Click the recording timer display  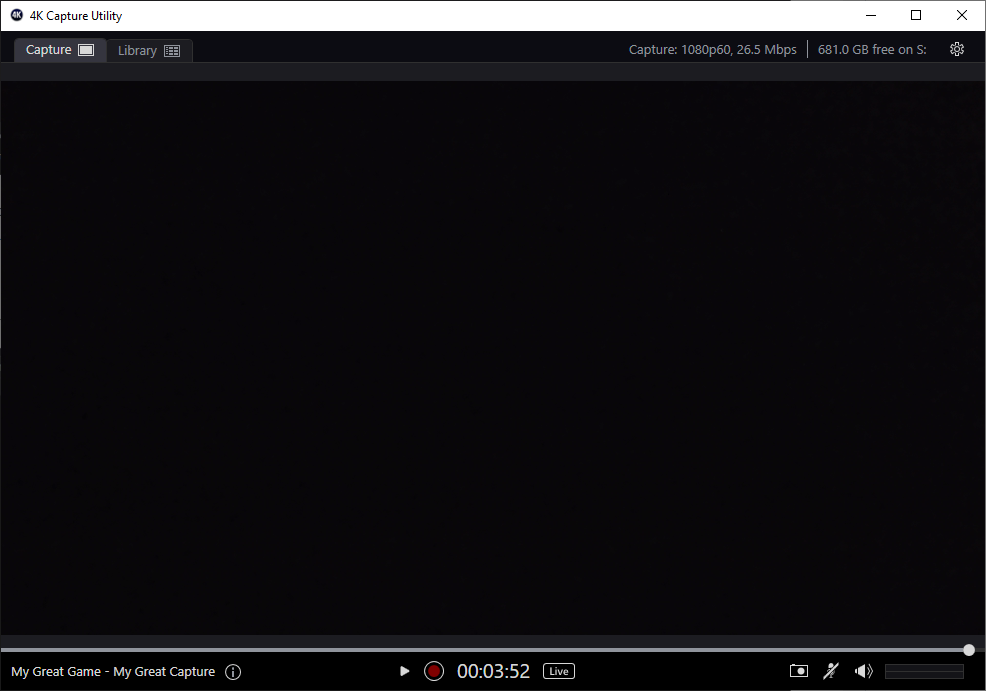[x=493, y=671]
